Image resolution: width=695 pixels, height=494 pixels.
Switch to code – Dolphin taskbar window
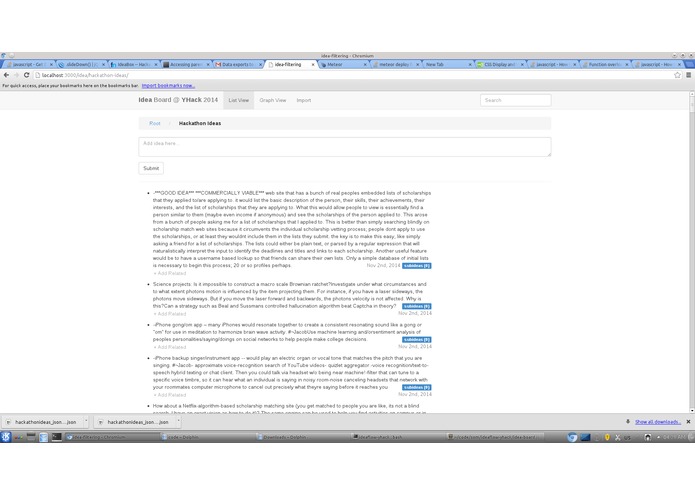[x=207, y=437]
